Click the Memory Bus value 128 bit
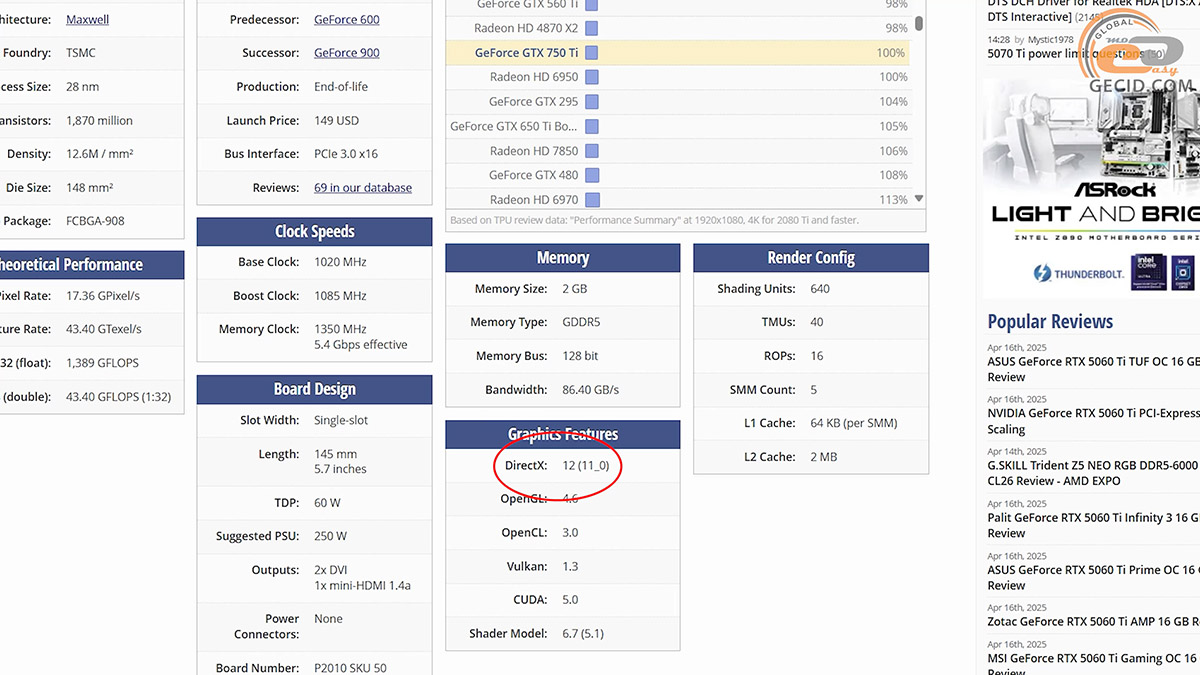 point(580,356)
